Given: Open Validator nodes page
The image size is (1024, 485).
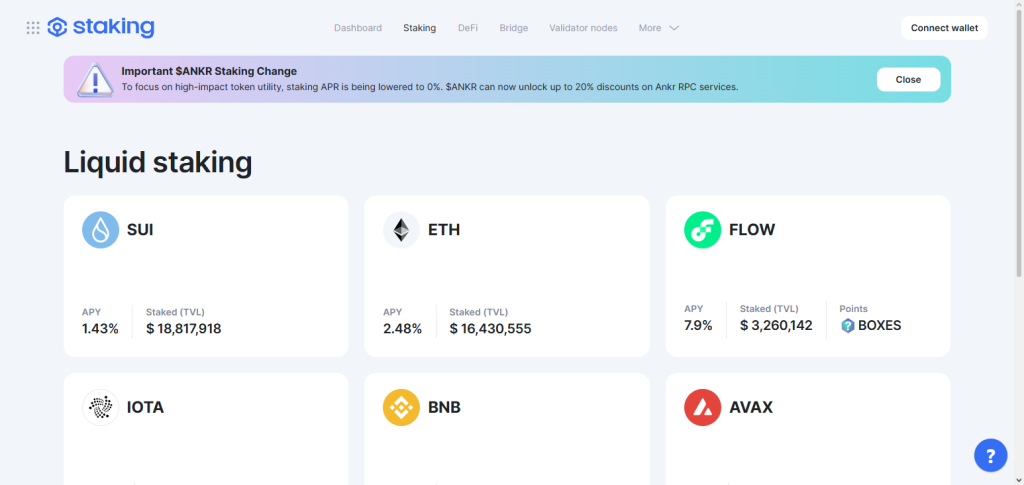Looking at the screenshot, I should (x=583, y=28).
